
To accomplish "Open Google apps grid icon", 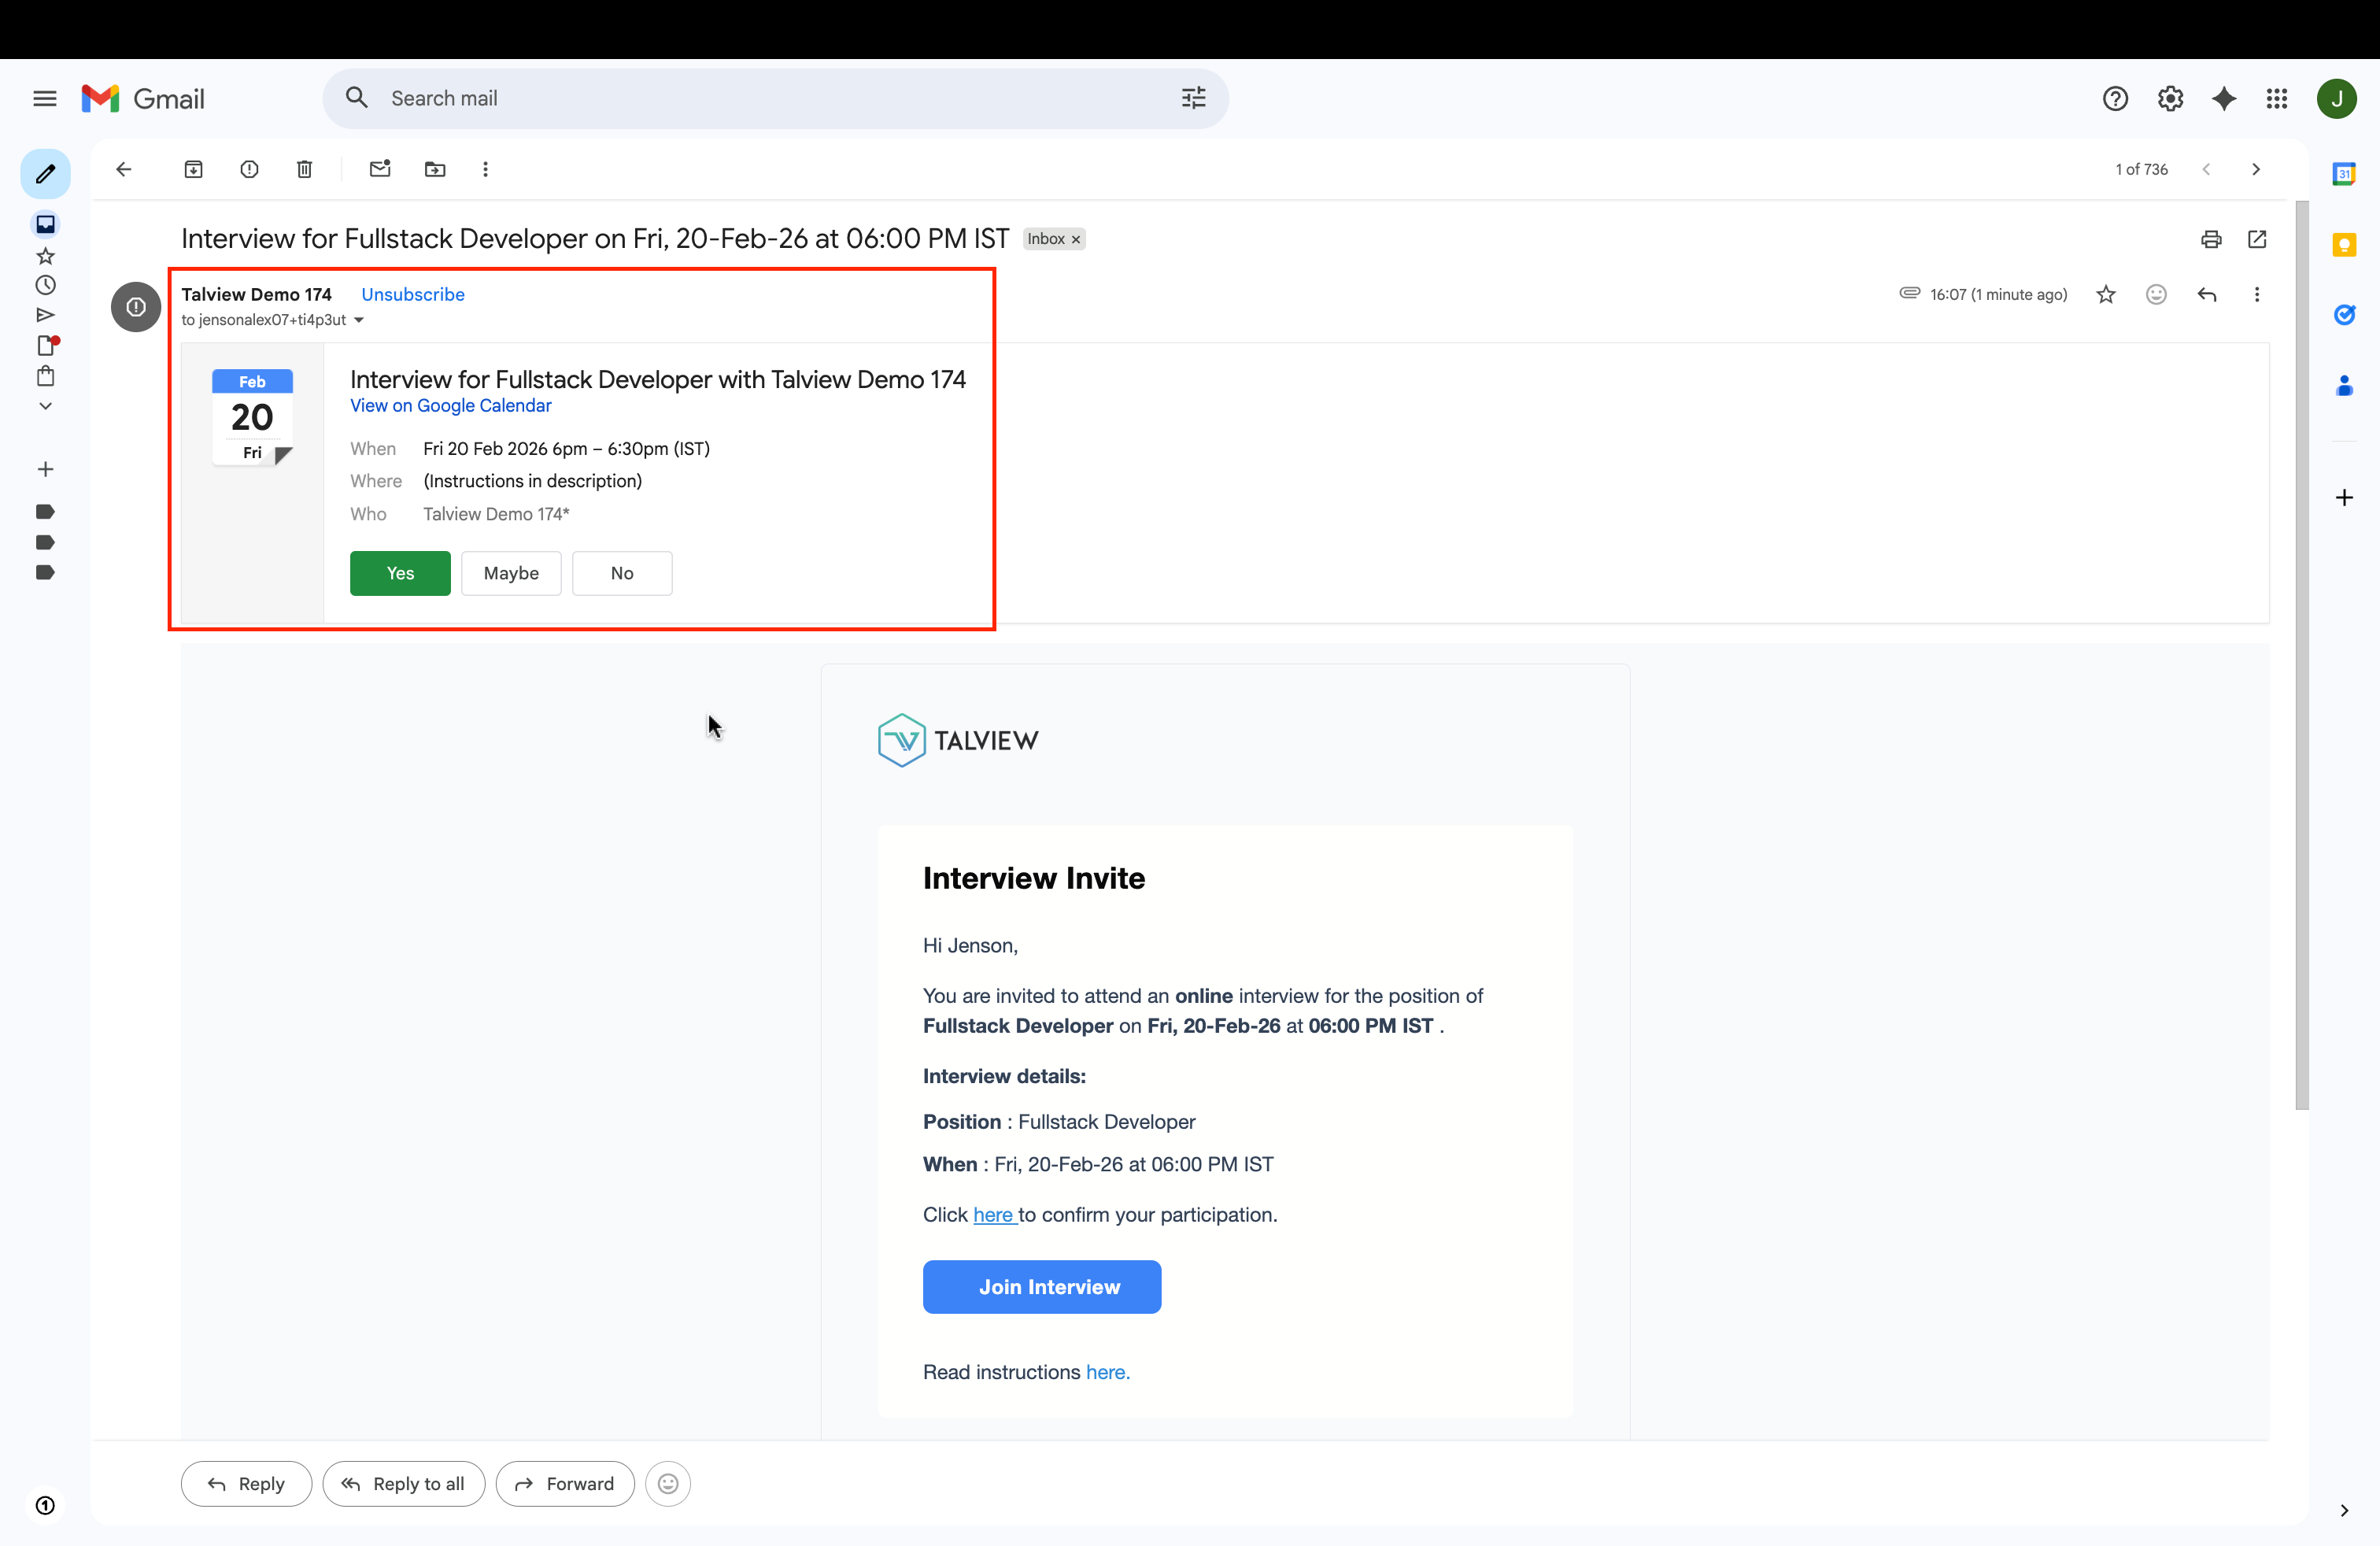I will pyautogui.click(x=2277, y=98).
